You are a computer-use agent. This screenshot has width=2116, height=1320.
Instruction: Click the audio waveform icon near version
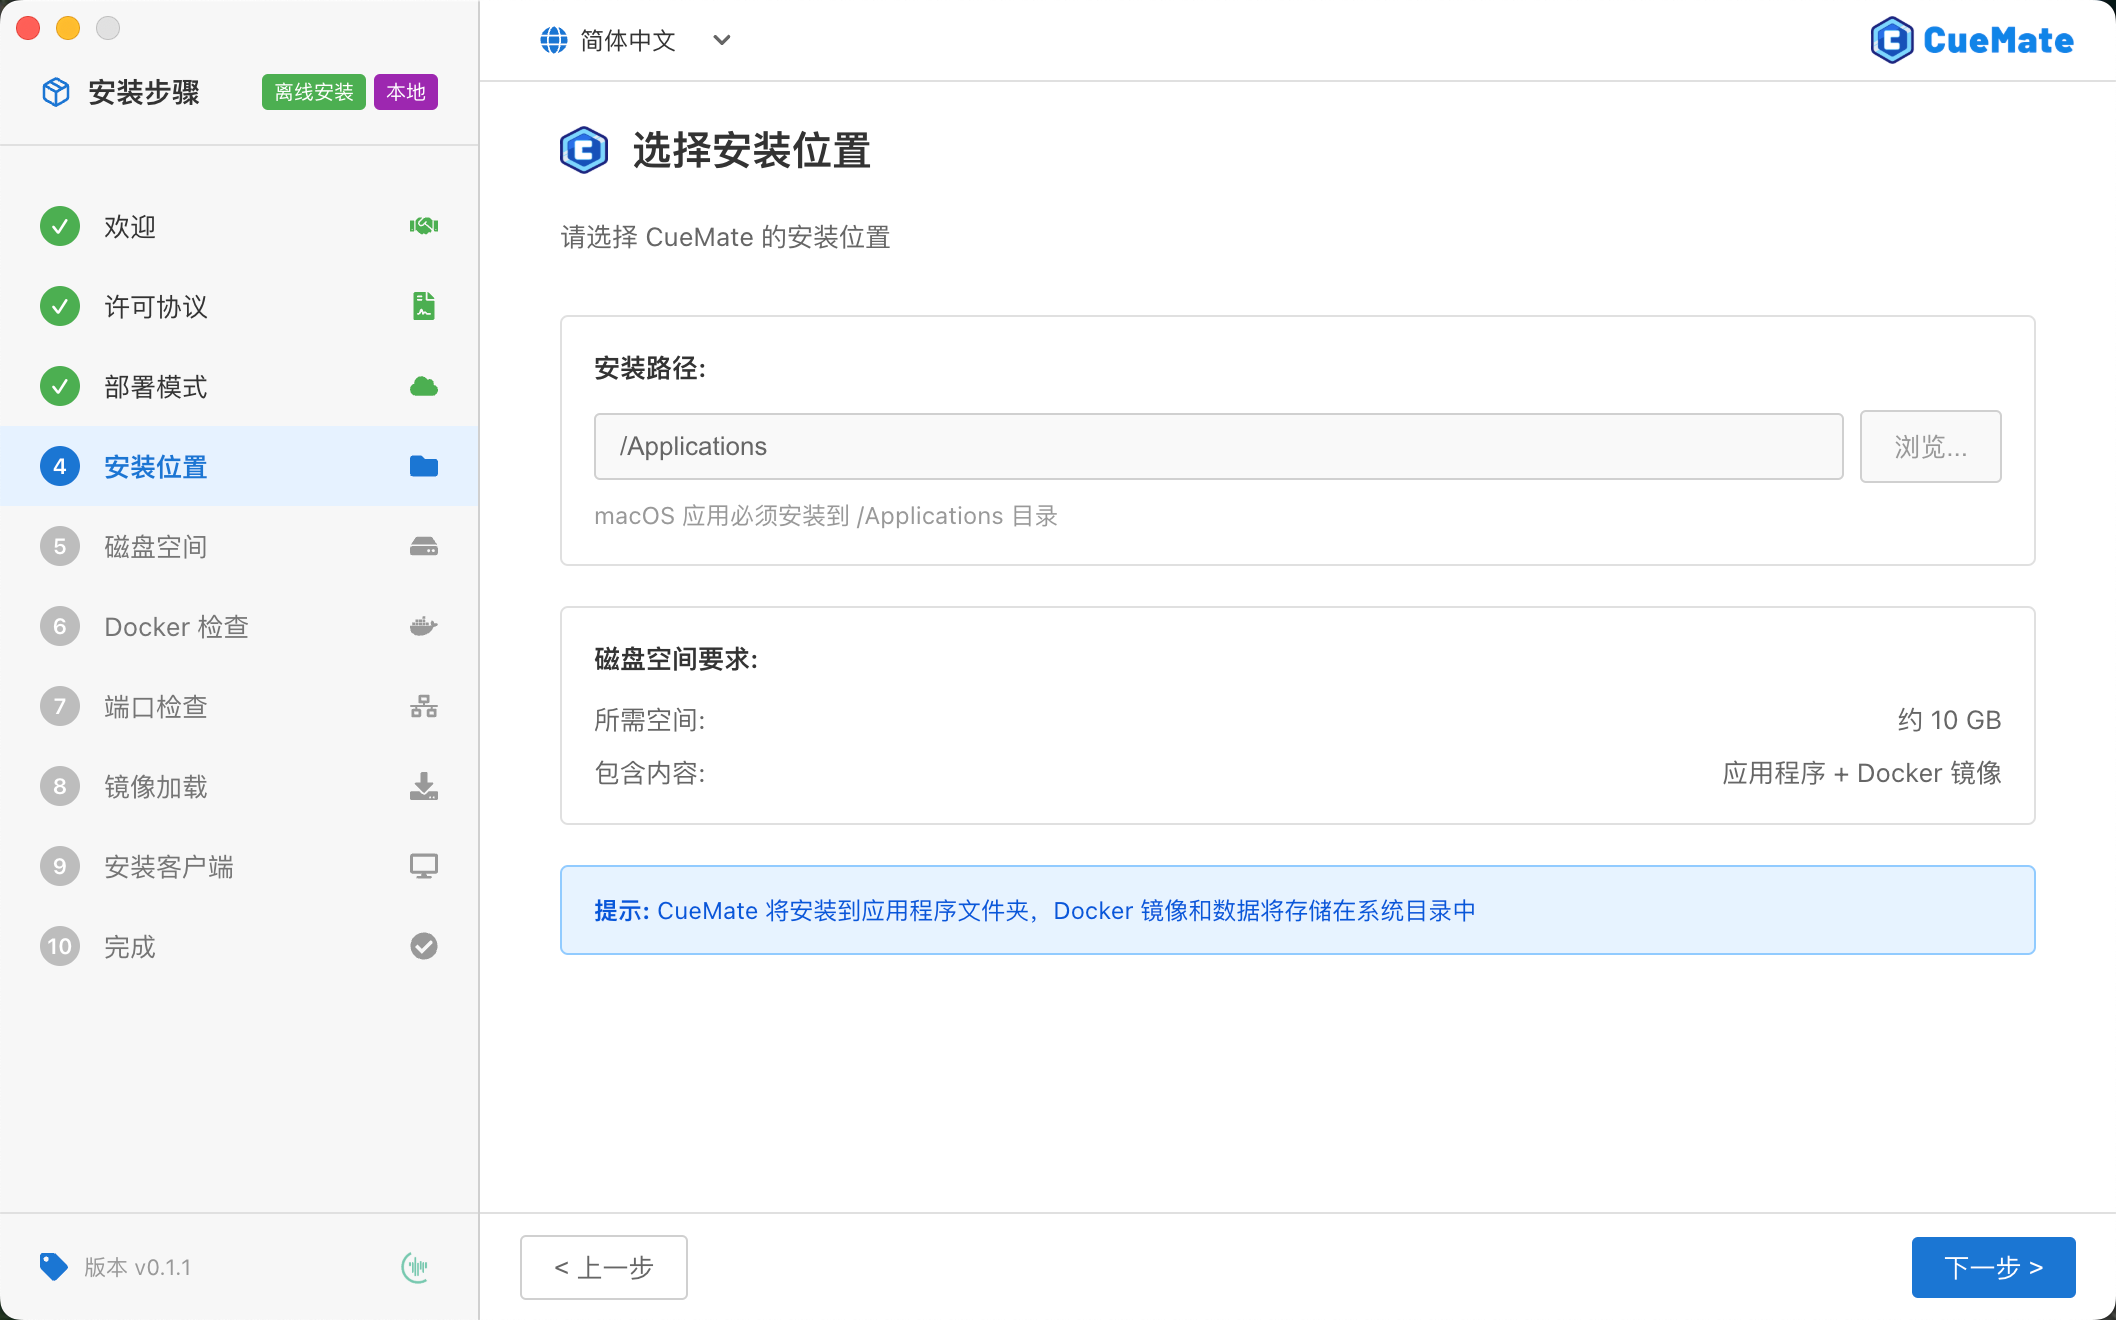[415, 1267]
